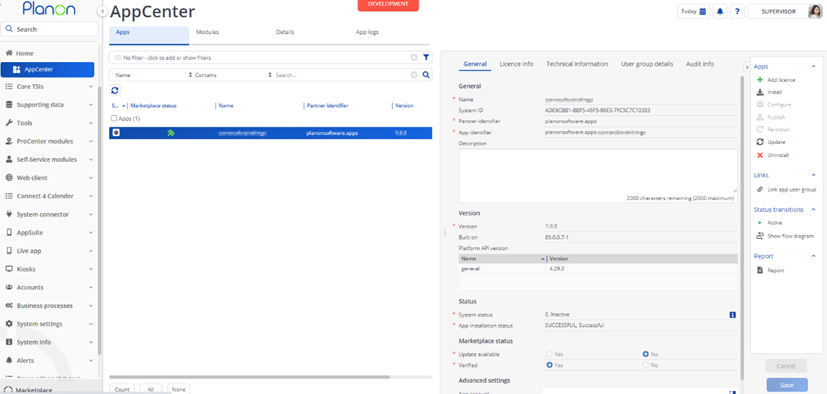
Task: Click the sidebar Search field
Action: [50, 30]
